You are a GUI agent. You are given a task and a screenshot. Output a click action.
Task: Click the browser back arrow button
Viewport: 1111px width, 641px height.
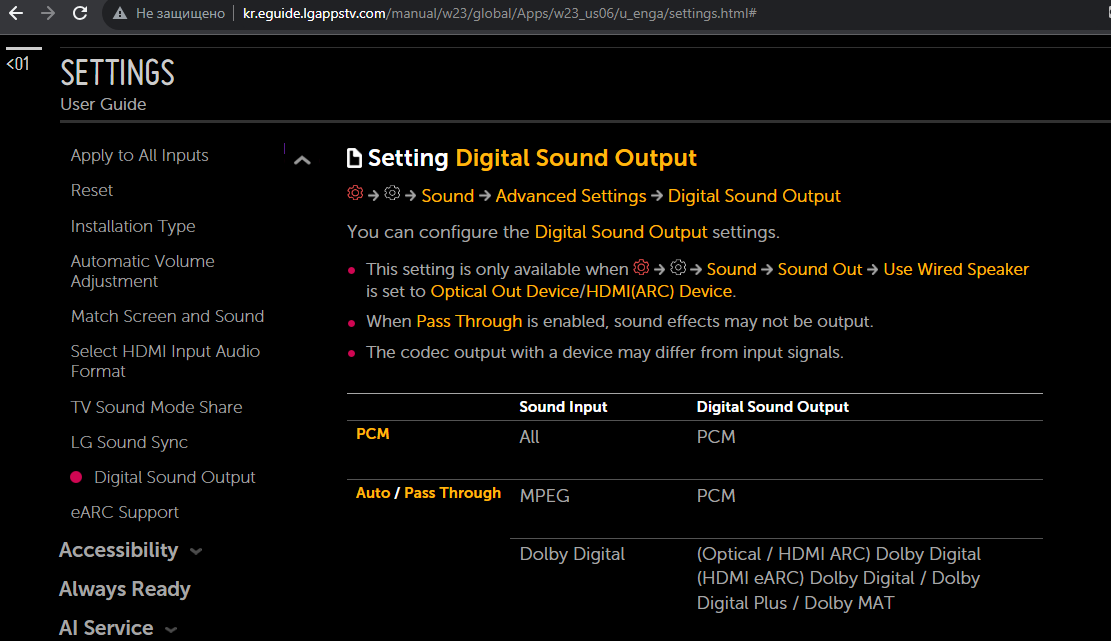point(16,14)
